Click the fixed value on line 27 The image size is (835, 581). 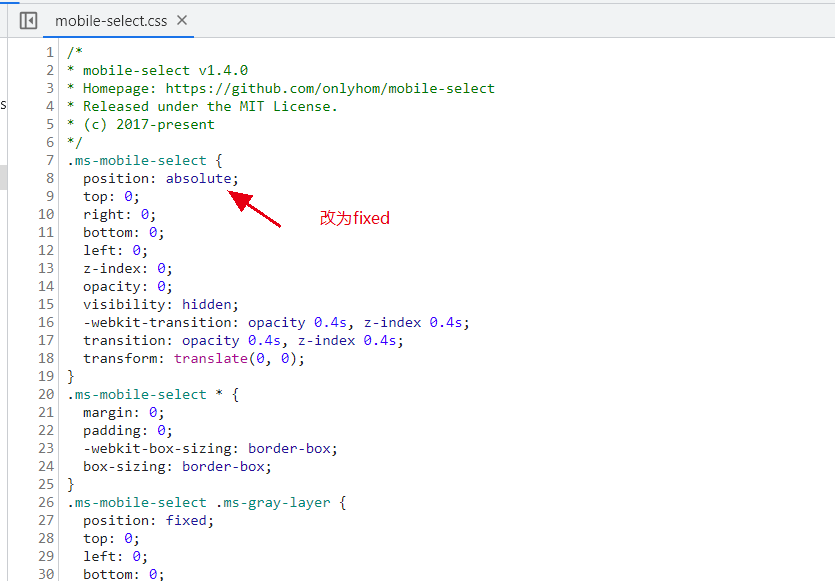(x=188, y=520)
